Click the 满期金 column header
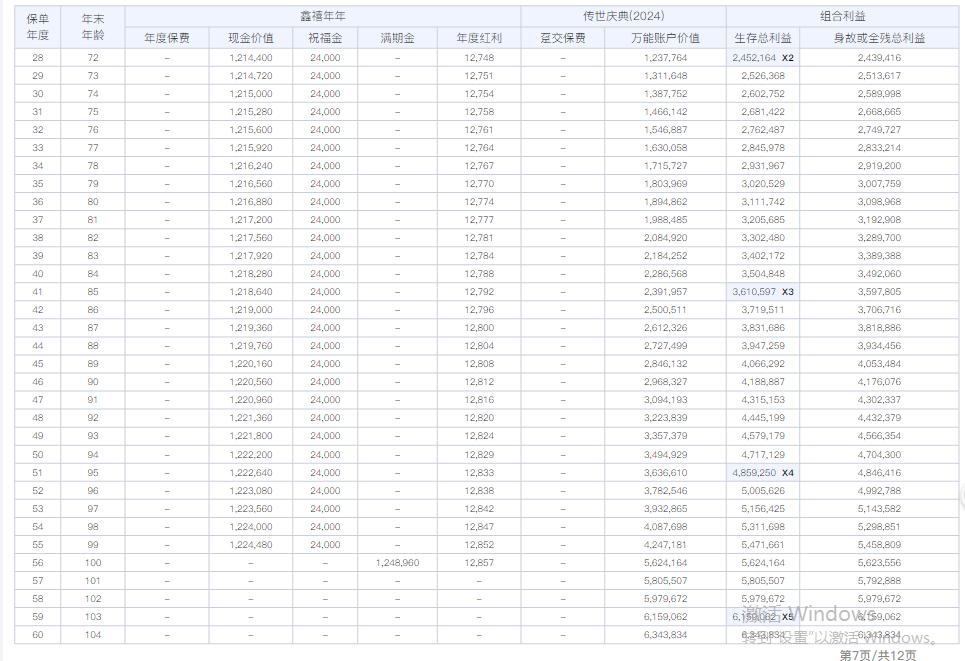 pyautogui.click(x=397, y=38)
